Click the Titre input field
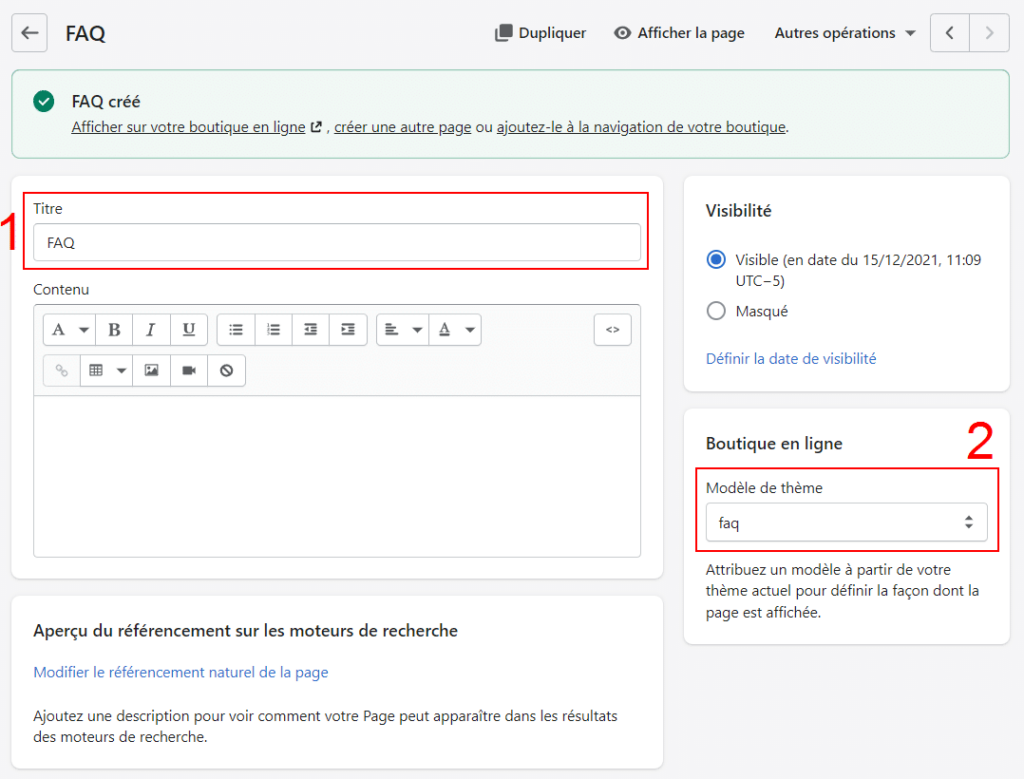1024x779 pixels. [336, 242]
